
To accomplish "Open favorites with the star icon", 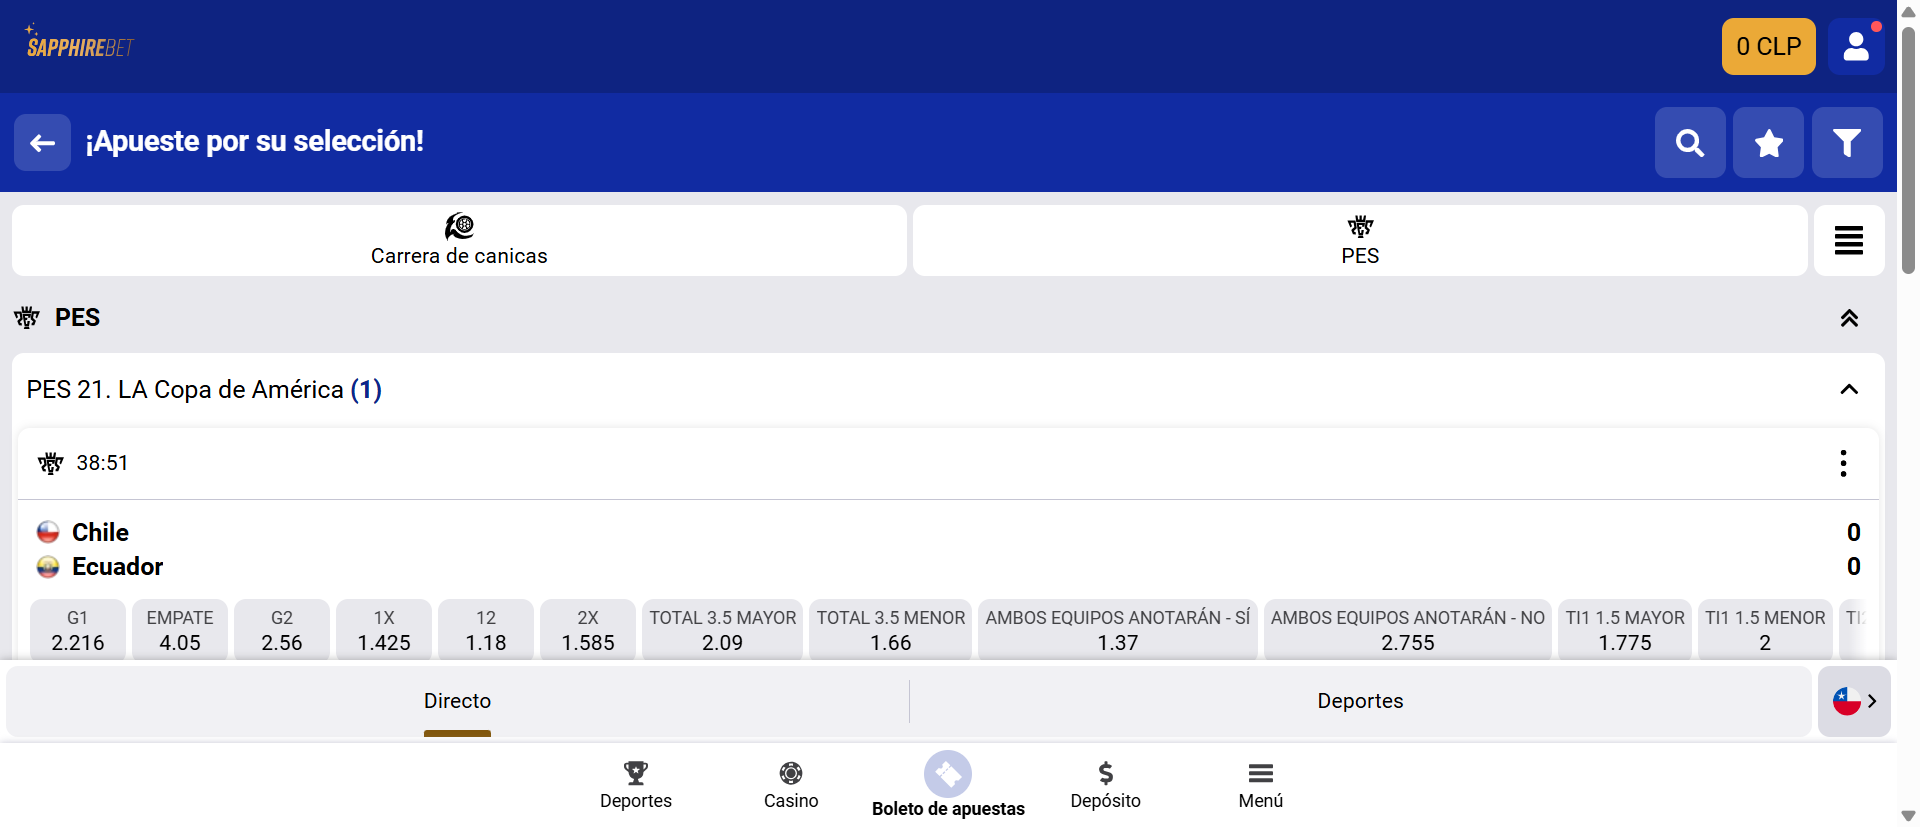I will (1768, 143).
